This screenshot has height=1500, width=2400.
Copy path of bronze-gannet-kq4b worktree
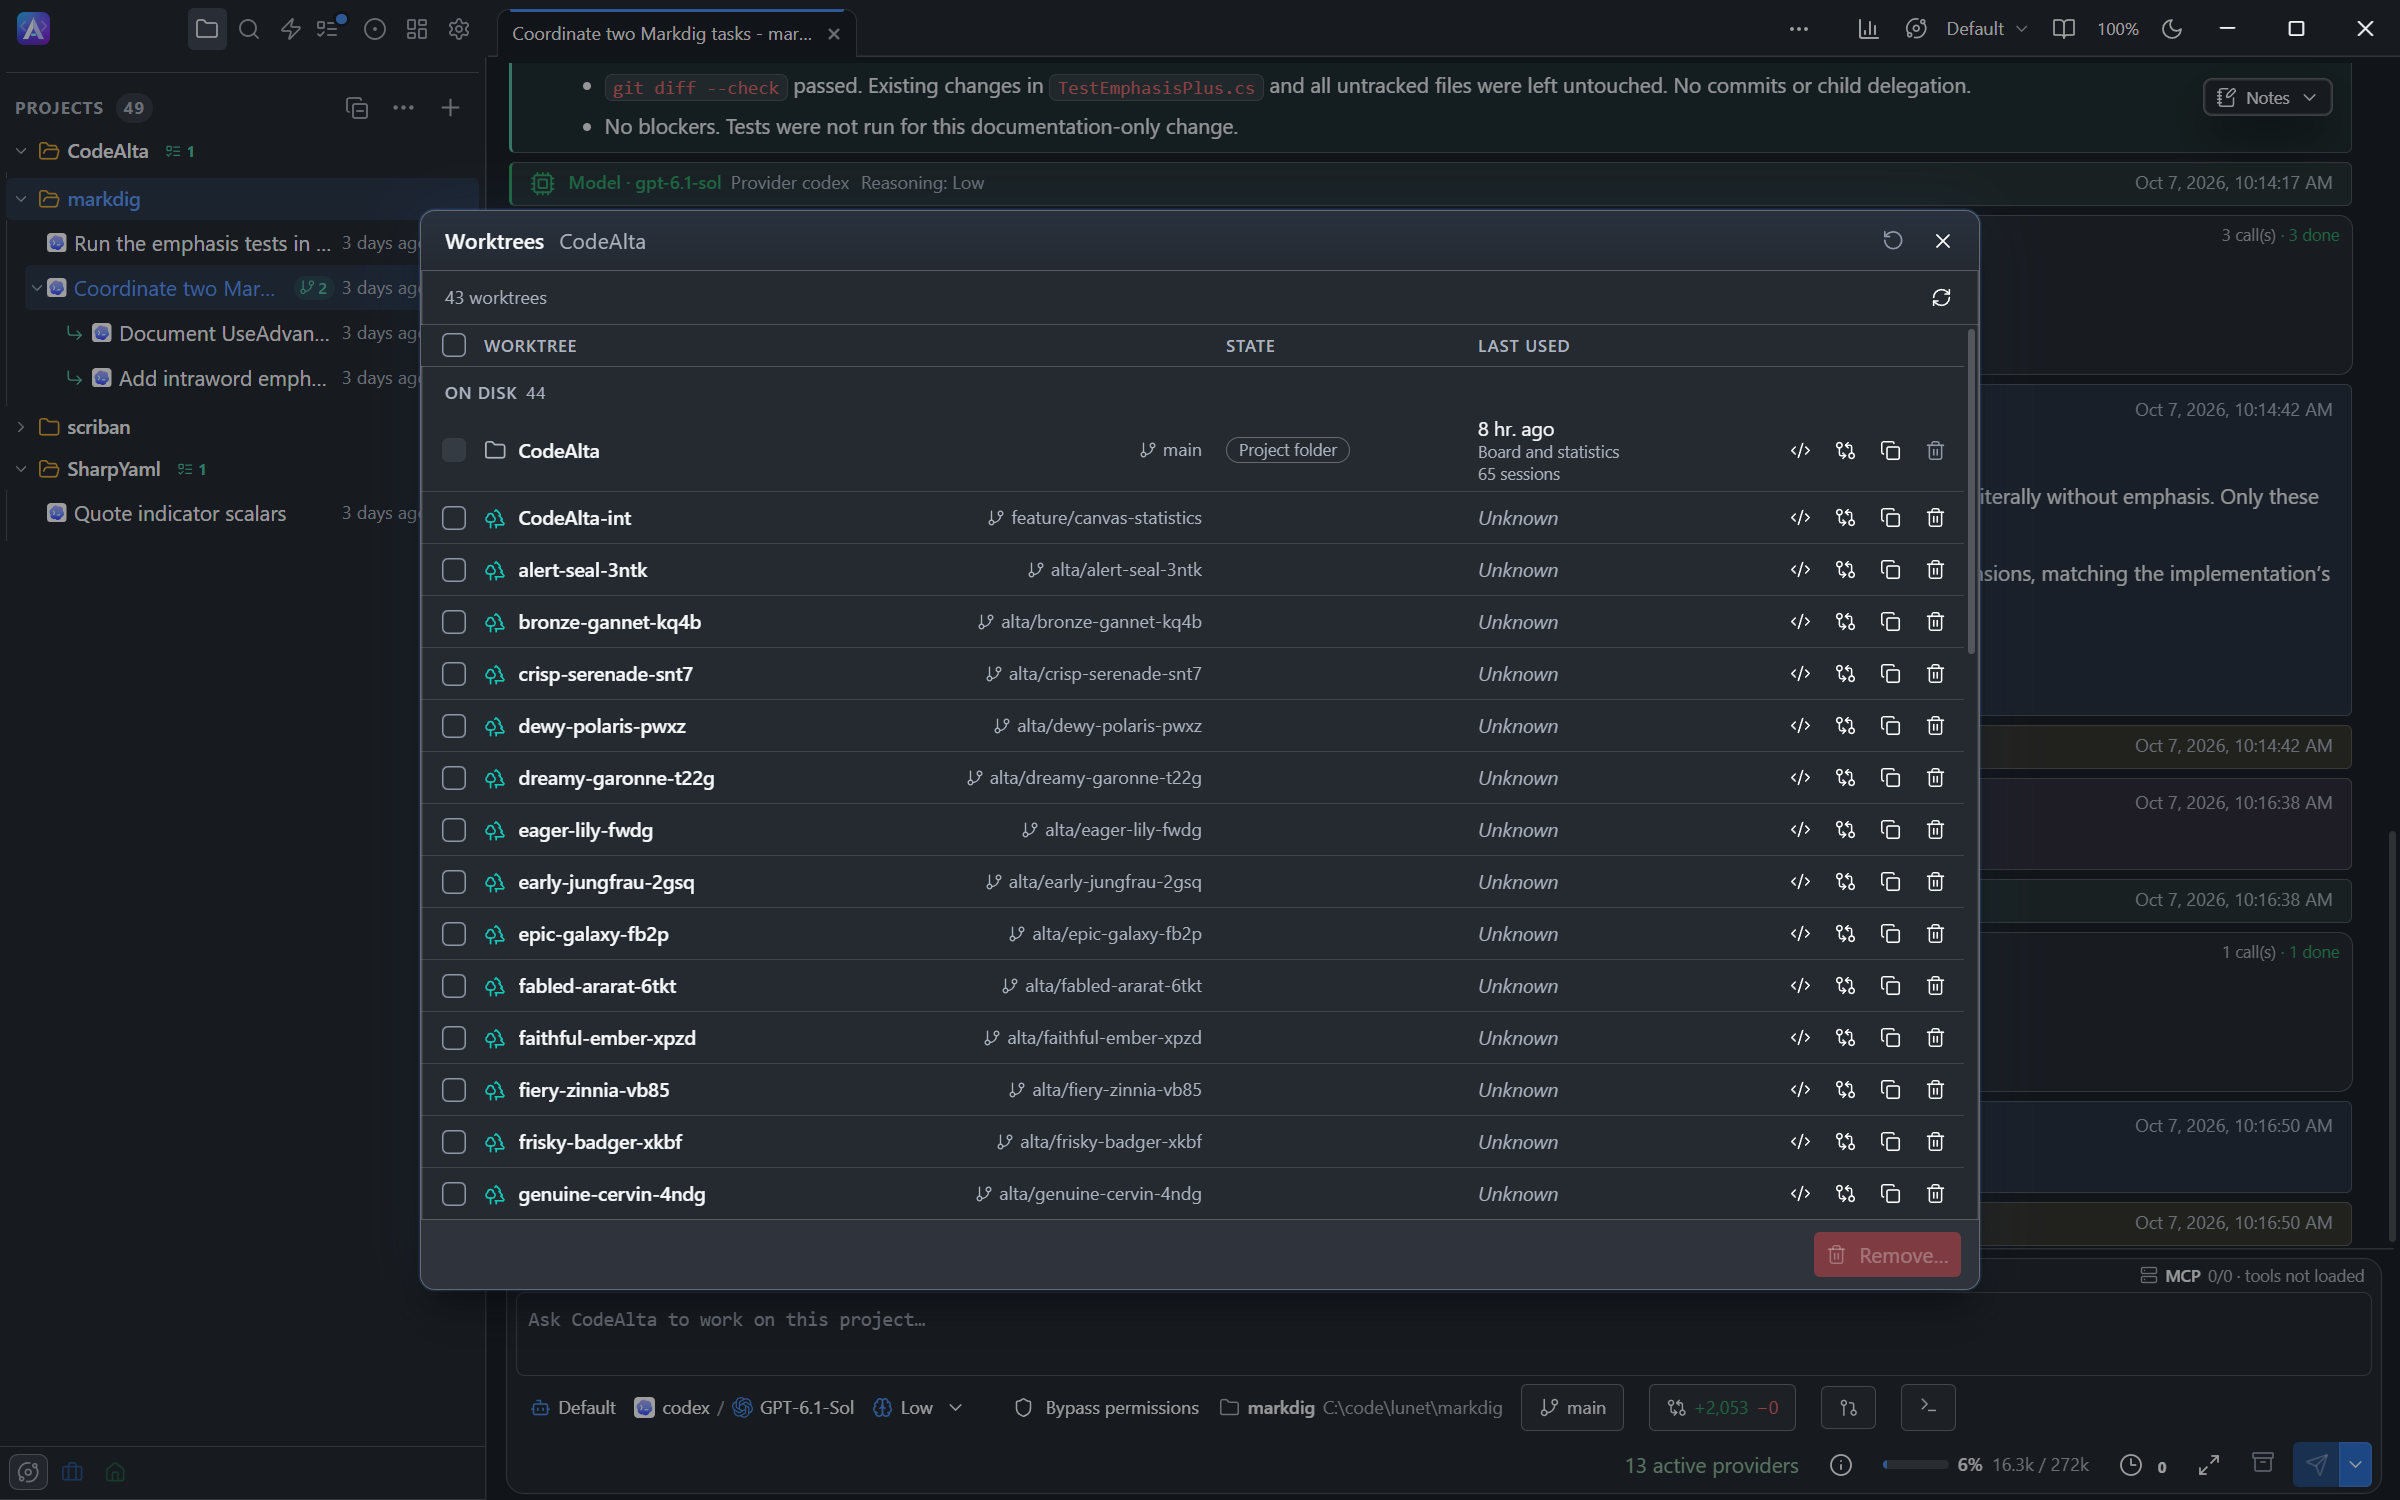[x=1890, y=621]
